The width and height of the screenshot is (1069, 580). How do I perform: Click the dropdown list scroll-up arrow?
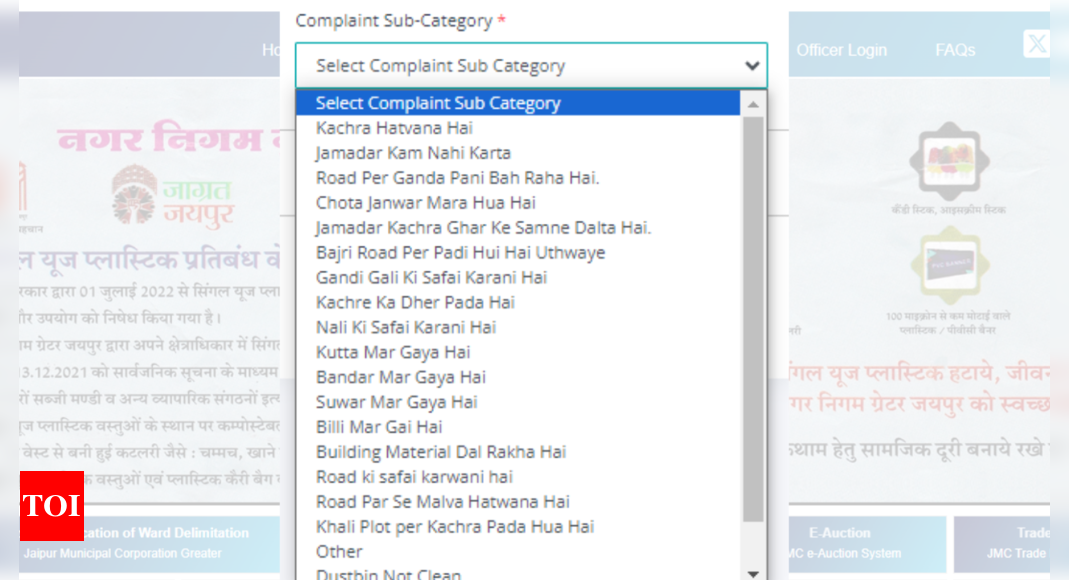pos(753,104)
